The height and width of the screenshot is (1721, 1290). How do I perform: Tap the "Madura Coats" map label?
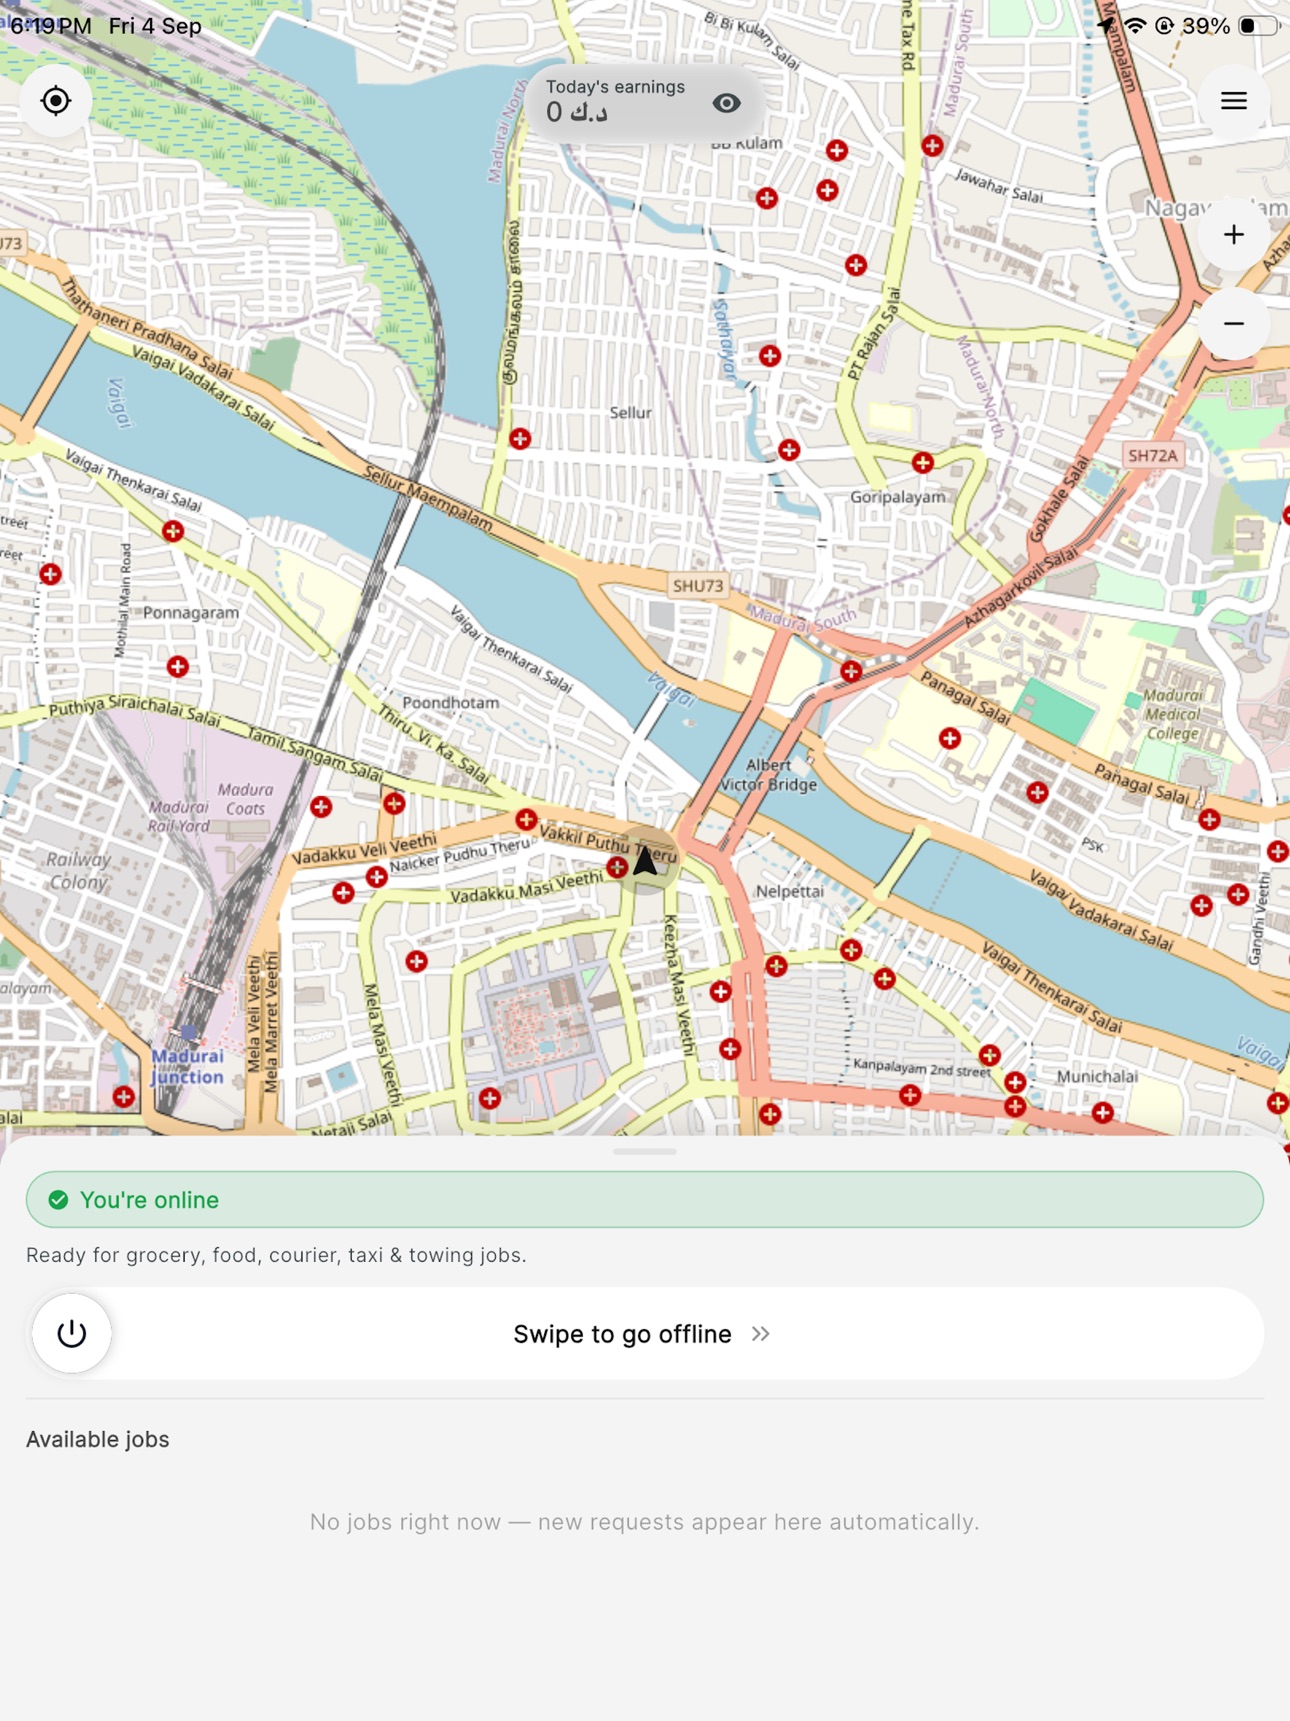[245, 799]
